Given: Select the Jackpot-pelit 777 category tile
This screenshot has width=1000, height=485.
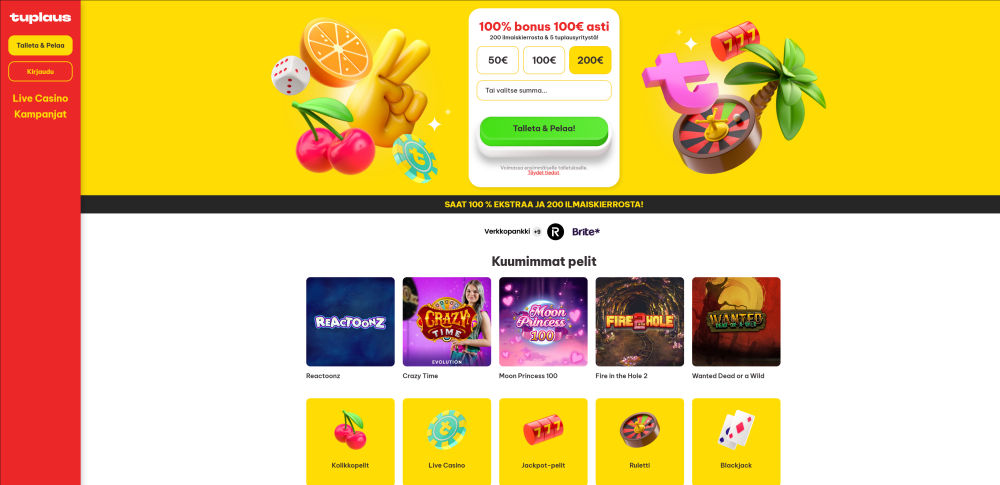Looking at the screenshot, I should point(543,442).
